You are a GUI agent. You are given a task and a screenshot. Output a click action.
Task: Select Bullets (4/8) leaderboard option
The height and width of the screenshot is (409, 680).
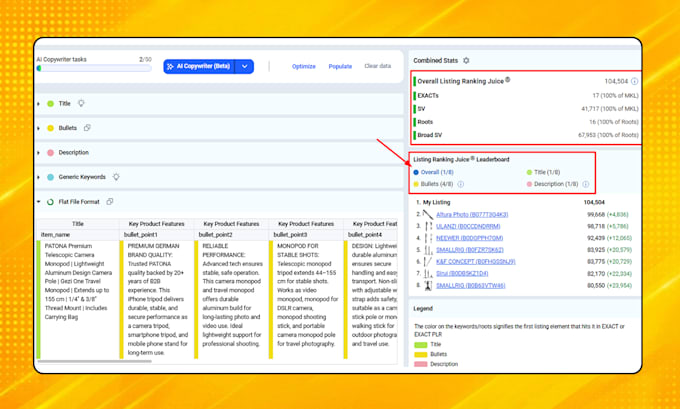pos(433,184)
